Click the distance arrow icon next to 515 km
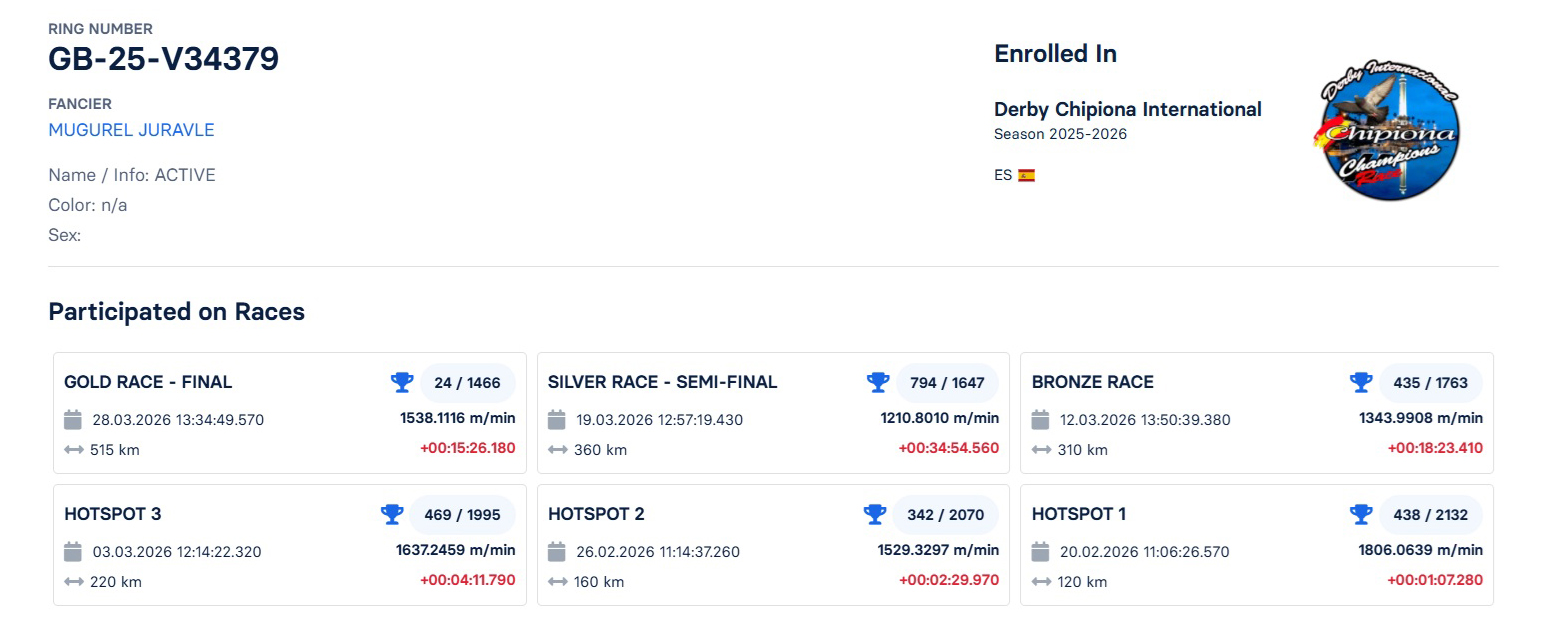The image size is (1541, 628). click(x=72, y=450)
